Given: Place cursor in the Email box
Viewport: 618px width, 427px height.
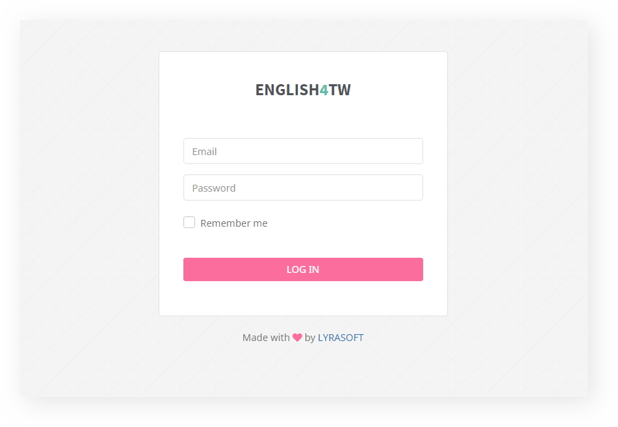Looking at the screenshot, I should tap(302, 151).
